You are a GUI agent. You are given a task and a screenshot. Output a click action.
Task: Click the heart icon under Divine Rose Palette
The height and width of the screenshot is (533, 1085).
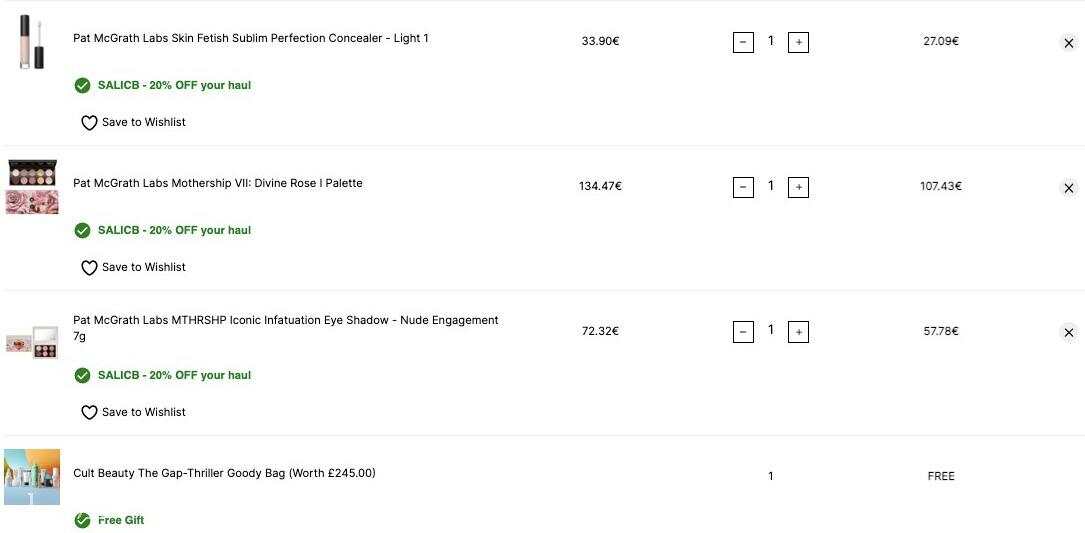click(89, 267)
